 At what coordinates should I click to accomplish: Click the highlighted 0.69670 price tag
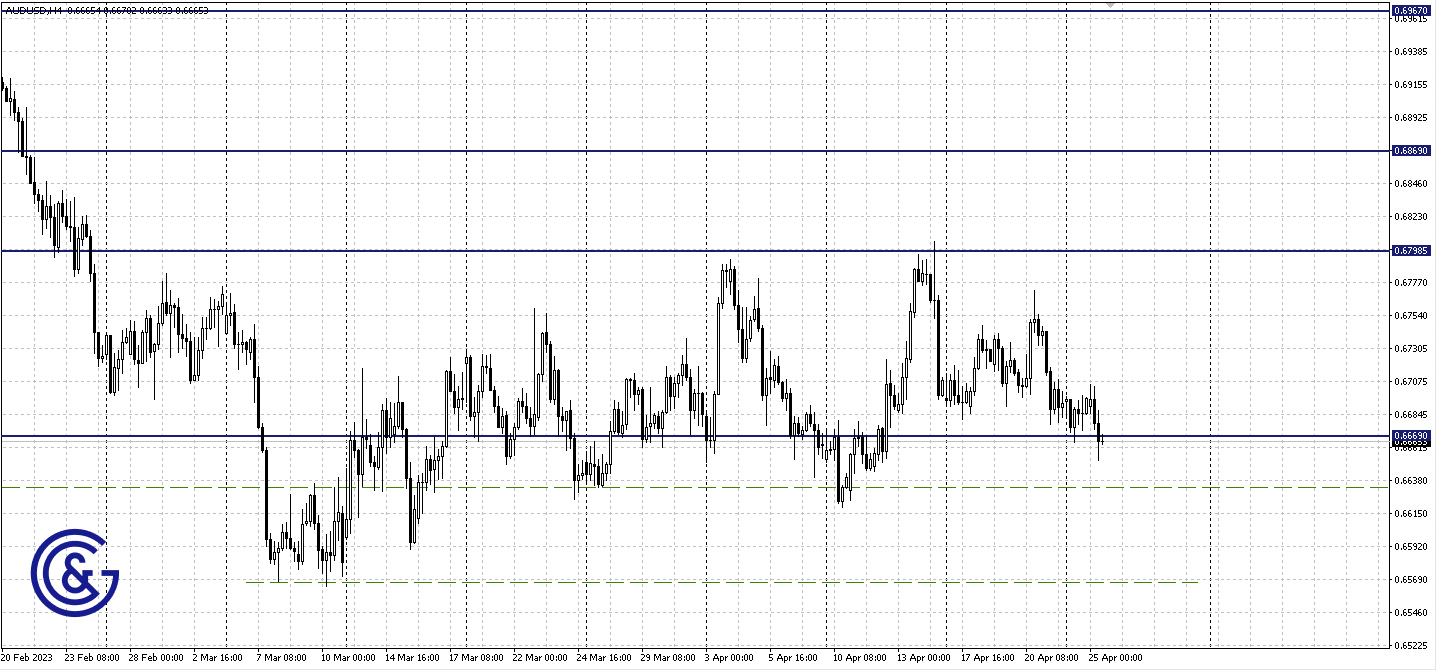click(1414, 10)
